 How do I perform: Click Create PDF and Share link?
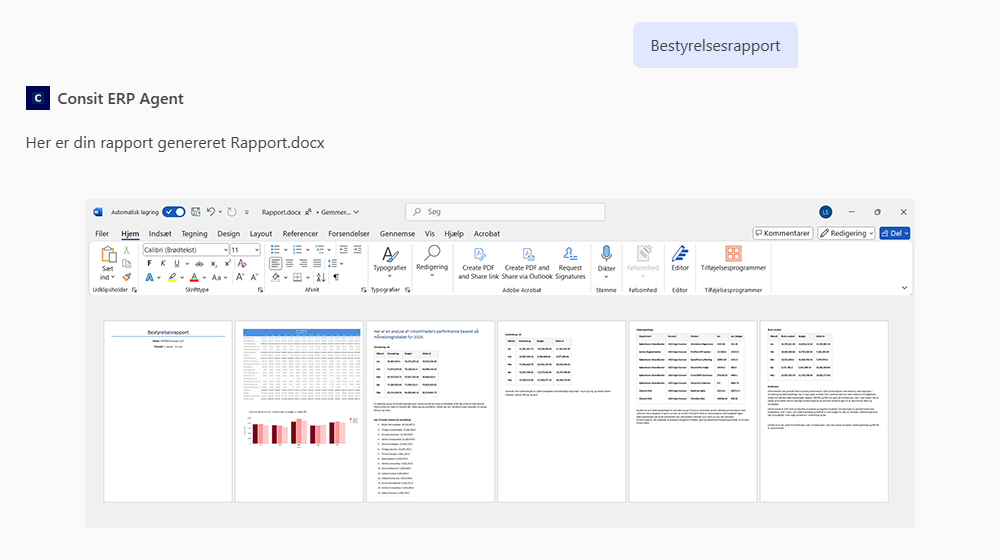[478, 263]
